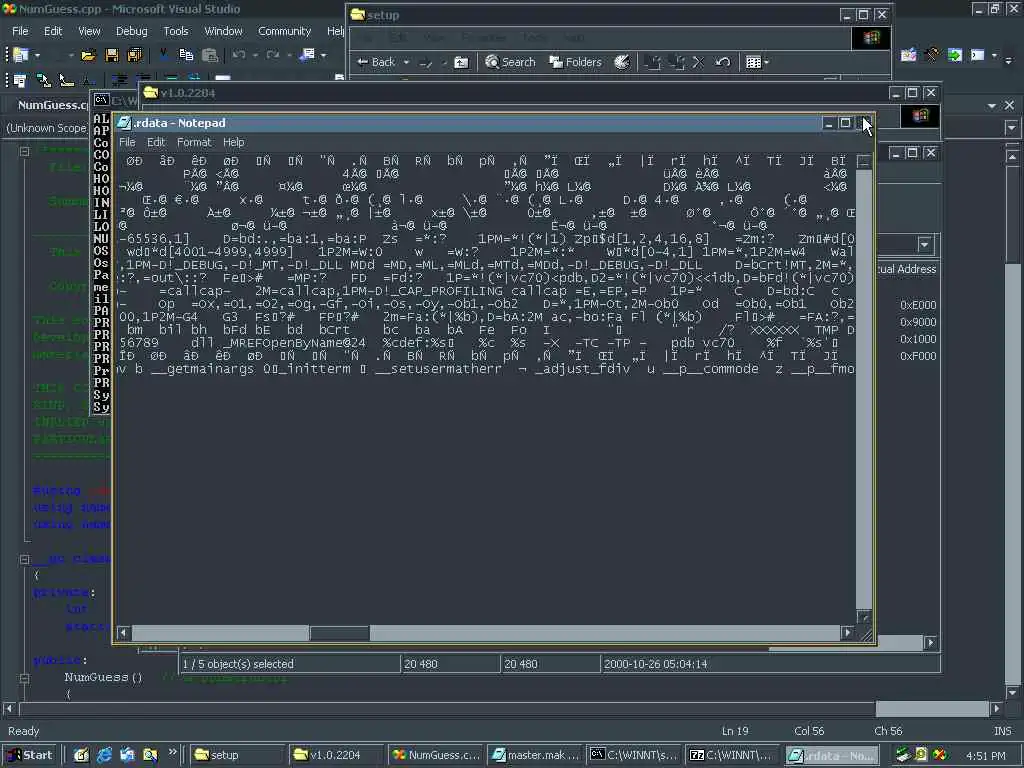The image size is (1024, 768).
Task: Click the Up one level folder icon in setup window
Action: (461, 63)
